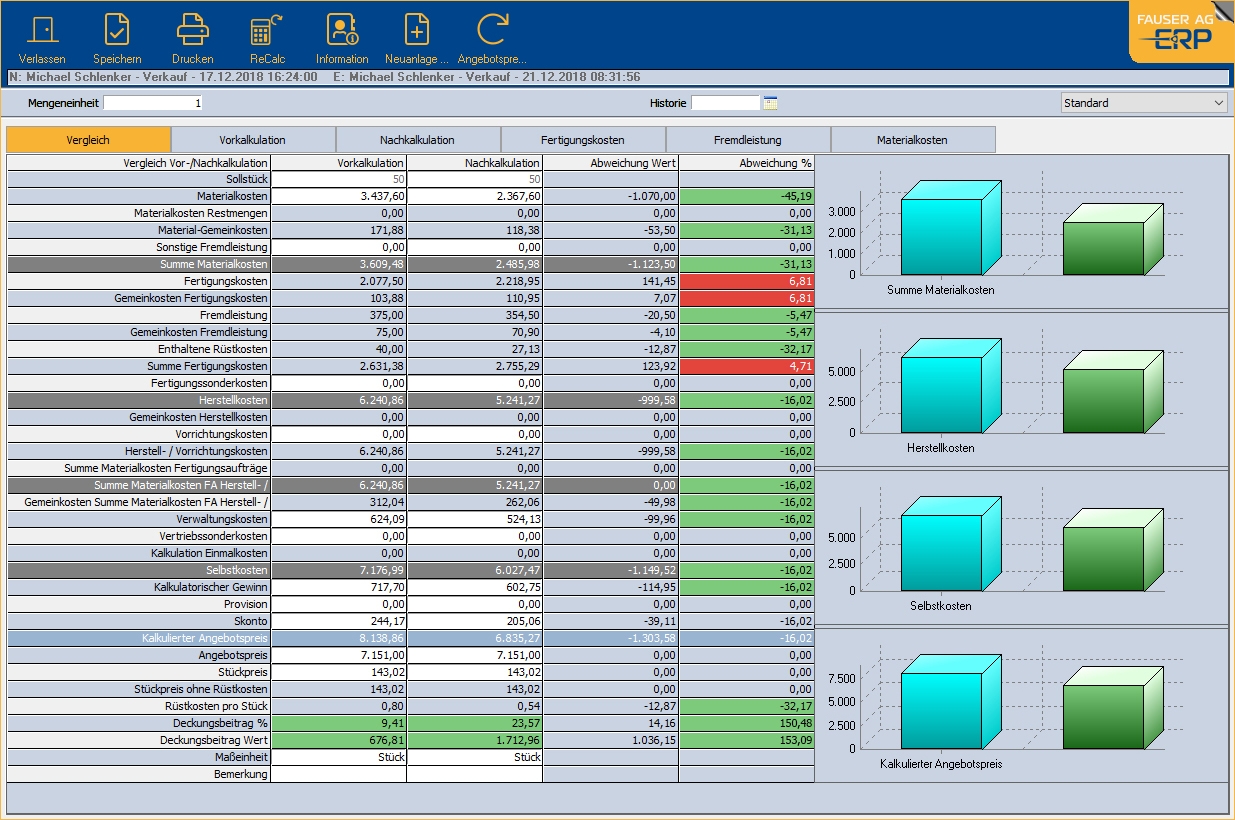Image resolution: width=1235 pixels, height=820 pixels.
Task: Click the Drucken printer icon
Action: pyautogui.click(x=192, y=30)
